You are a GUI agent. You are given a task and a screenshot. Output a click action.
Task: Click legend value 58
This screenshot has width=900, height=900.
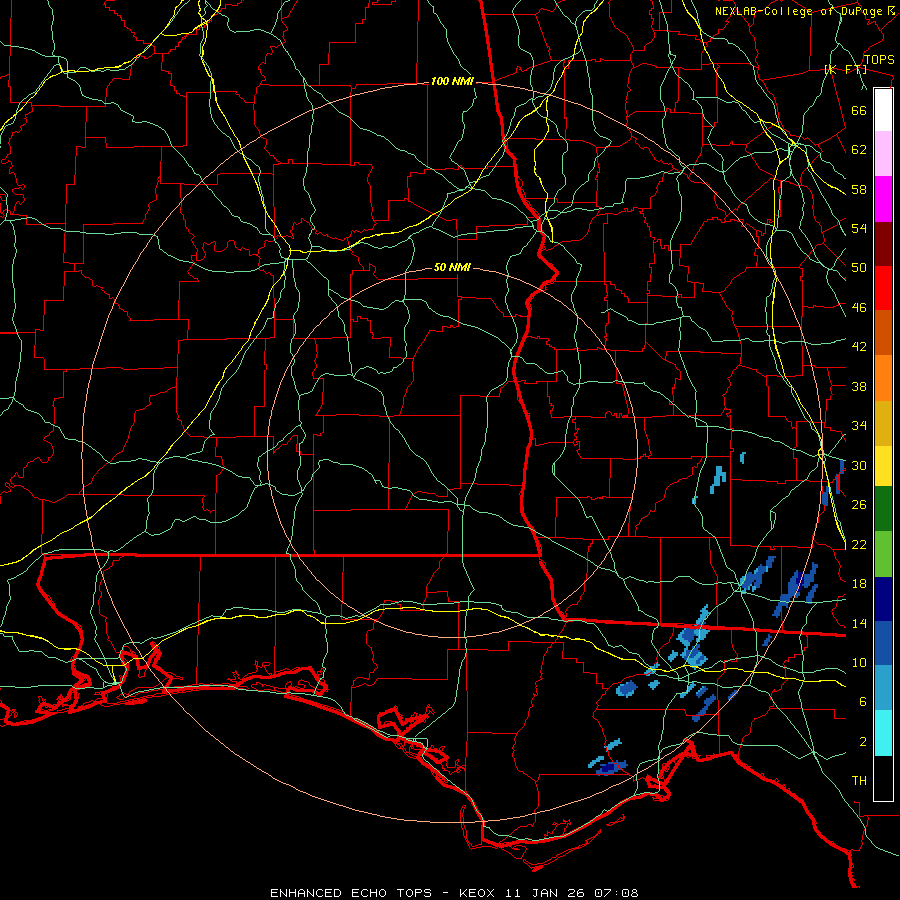pos(859,189)
